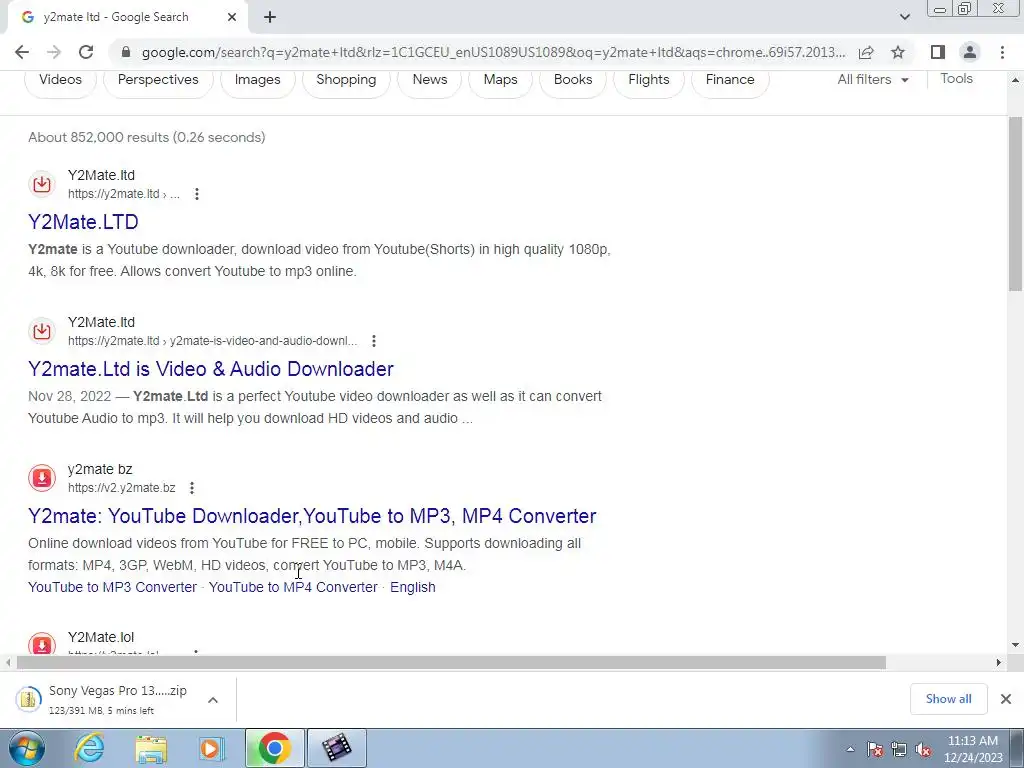Reload the Google search page
Viewport: 1024px width, 768px height.
(86, 52)
